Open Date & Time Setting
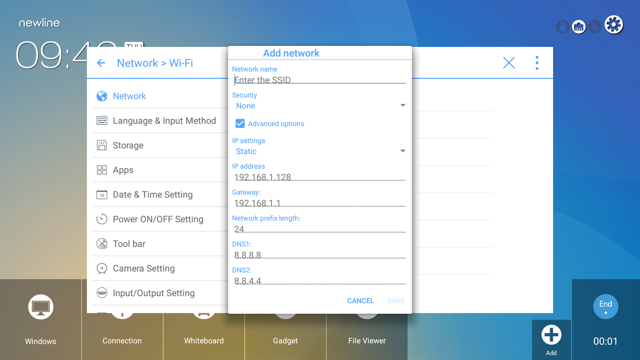This screenshot has height=360, width=640. pos(160,194)
